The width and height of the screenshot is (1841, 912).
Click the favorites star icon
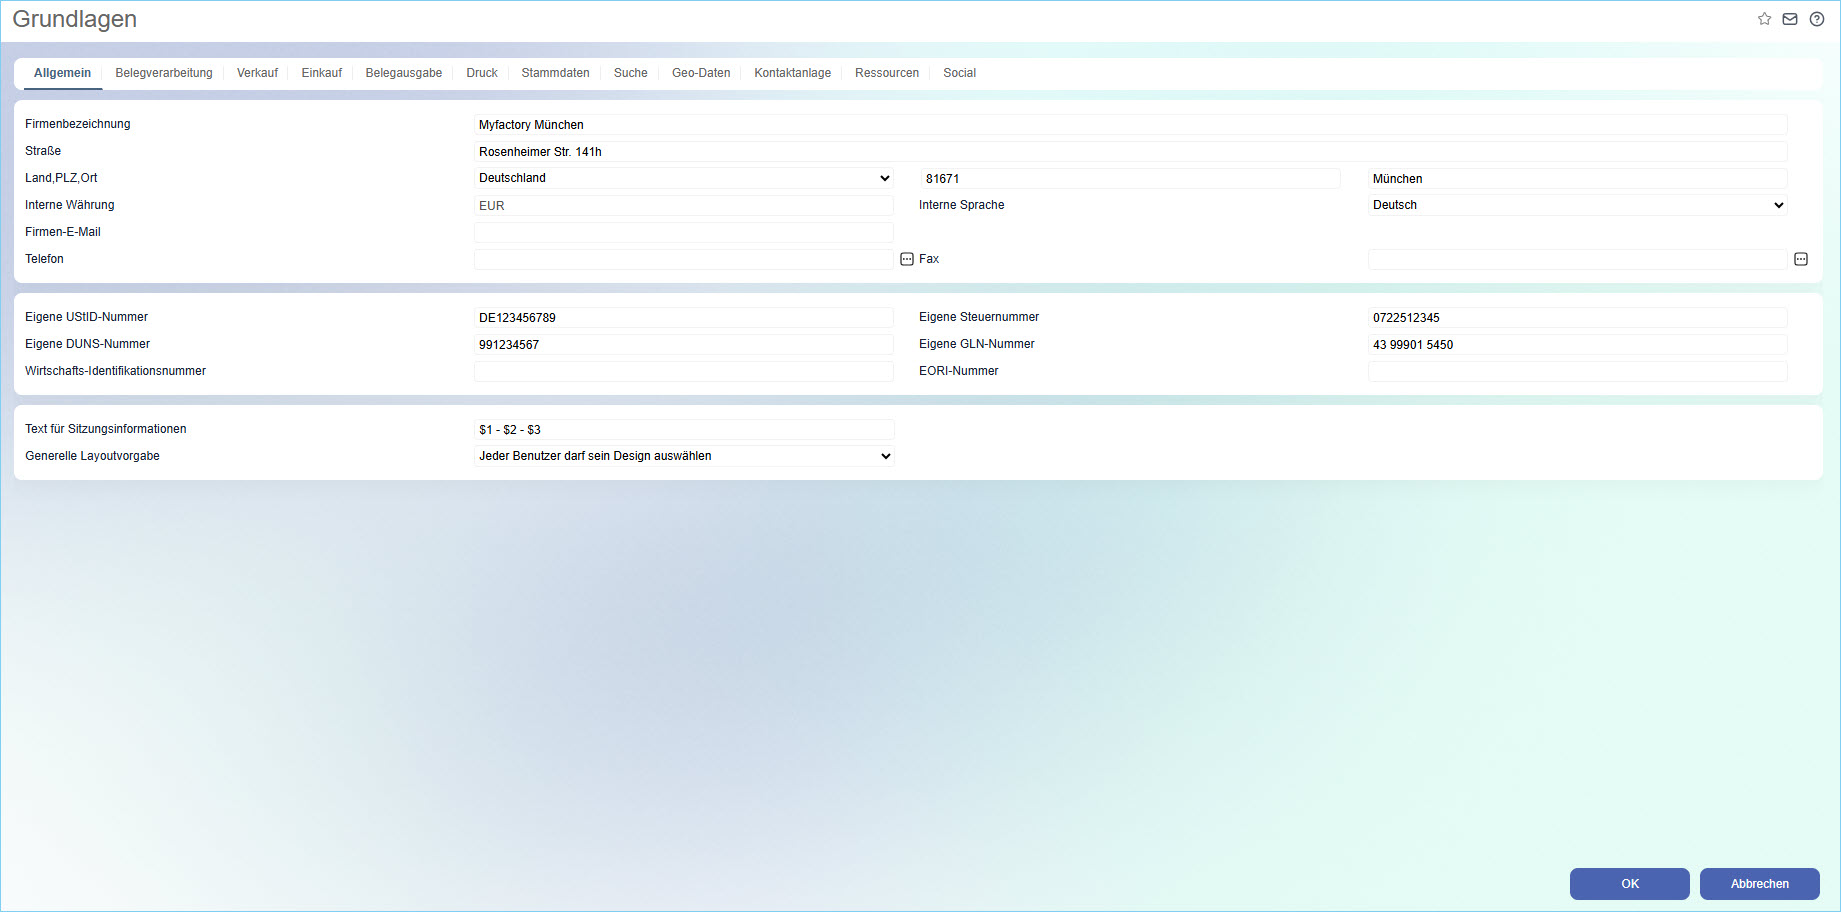1764,19
